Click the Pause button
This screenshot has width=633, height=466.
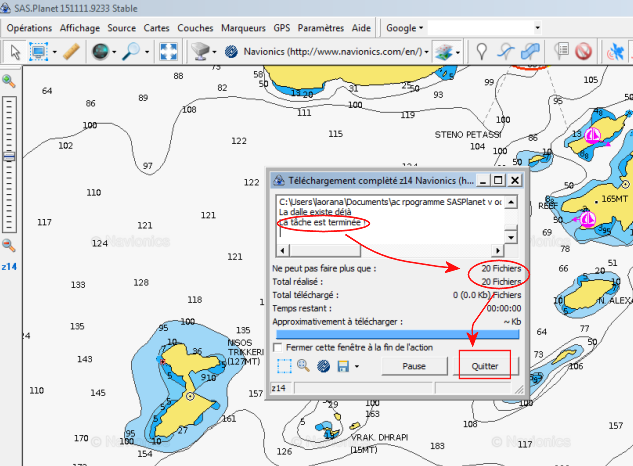click(414, 366)
